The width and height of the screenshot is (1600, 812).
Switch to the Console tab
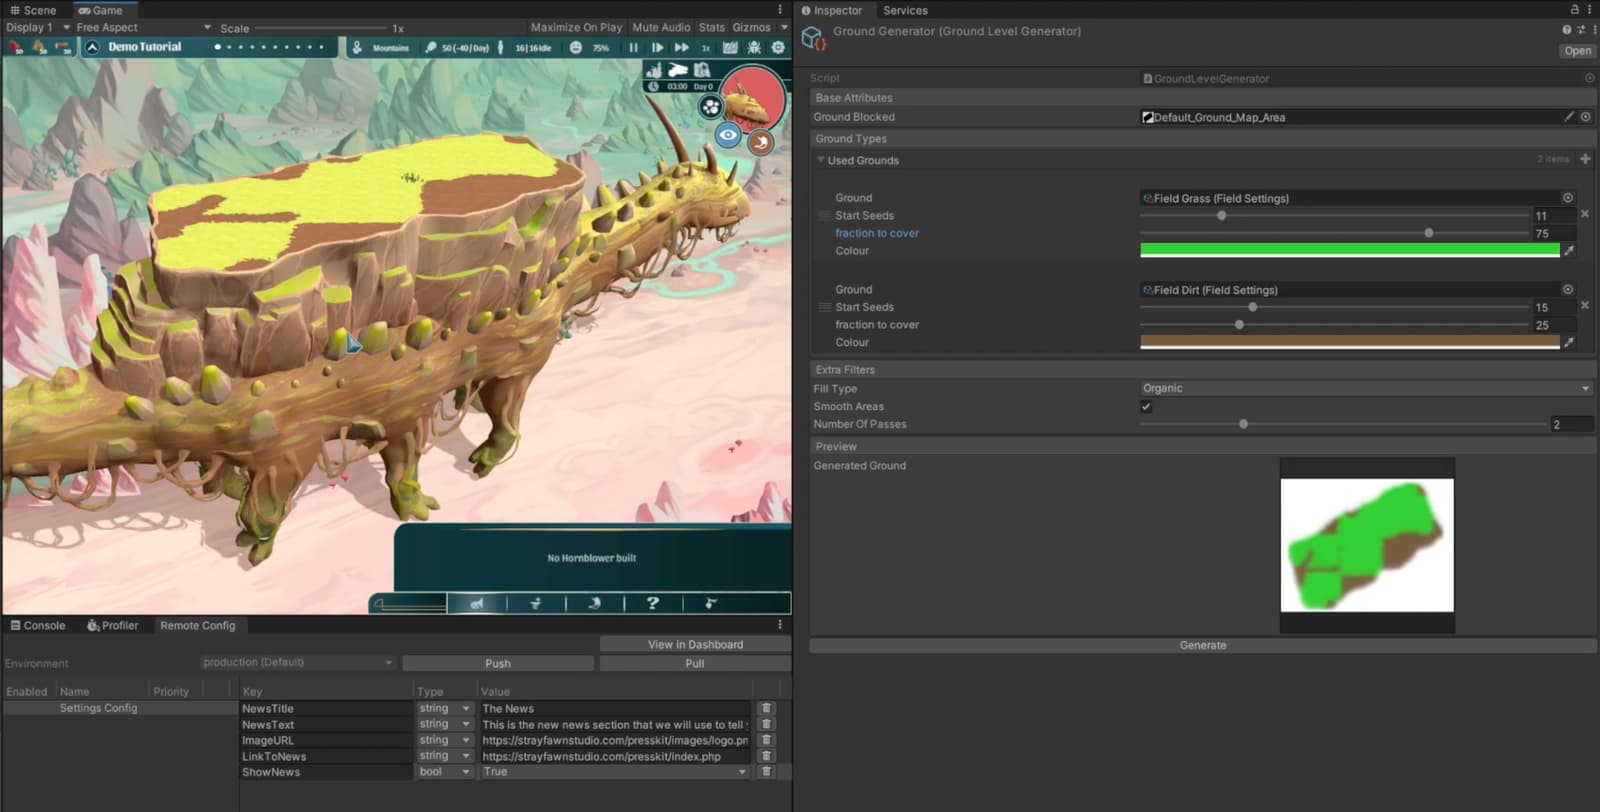point(38,625)
